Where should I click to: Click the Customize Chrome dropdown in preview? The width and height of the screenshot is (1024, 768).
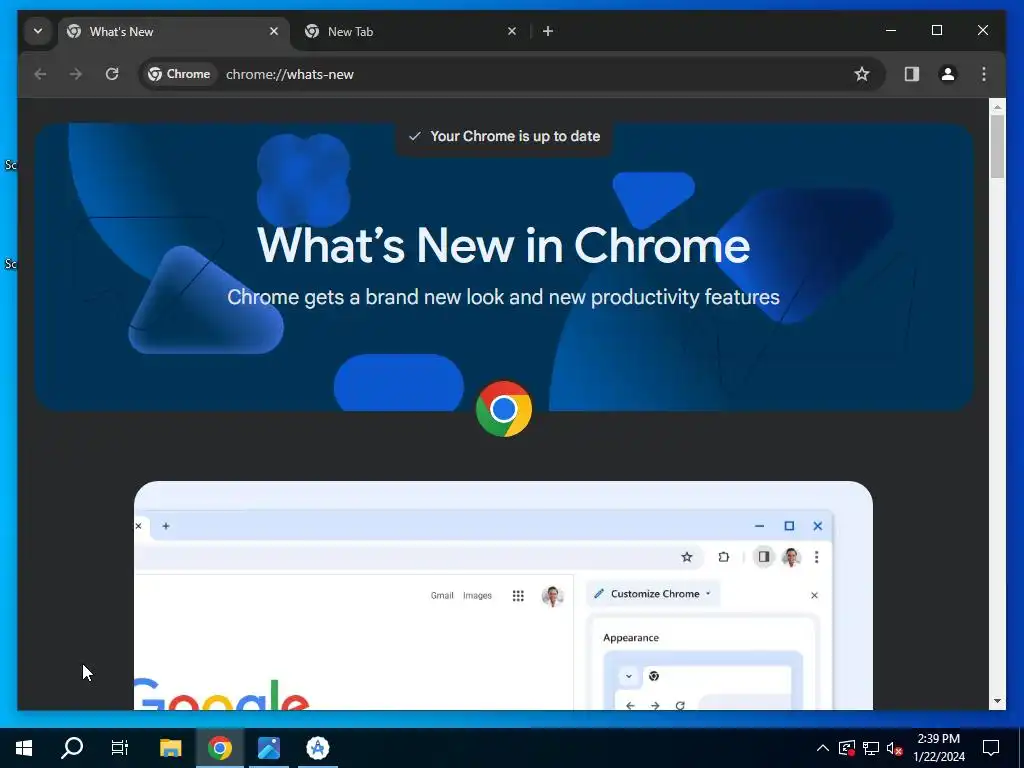(x=653, y=594)
